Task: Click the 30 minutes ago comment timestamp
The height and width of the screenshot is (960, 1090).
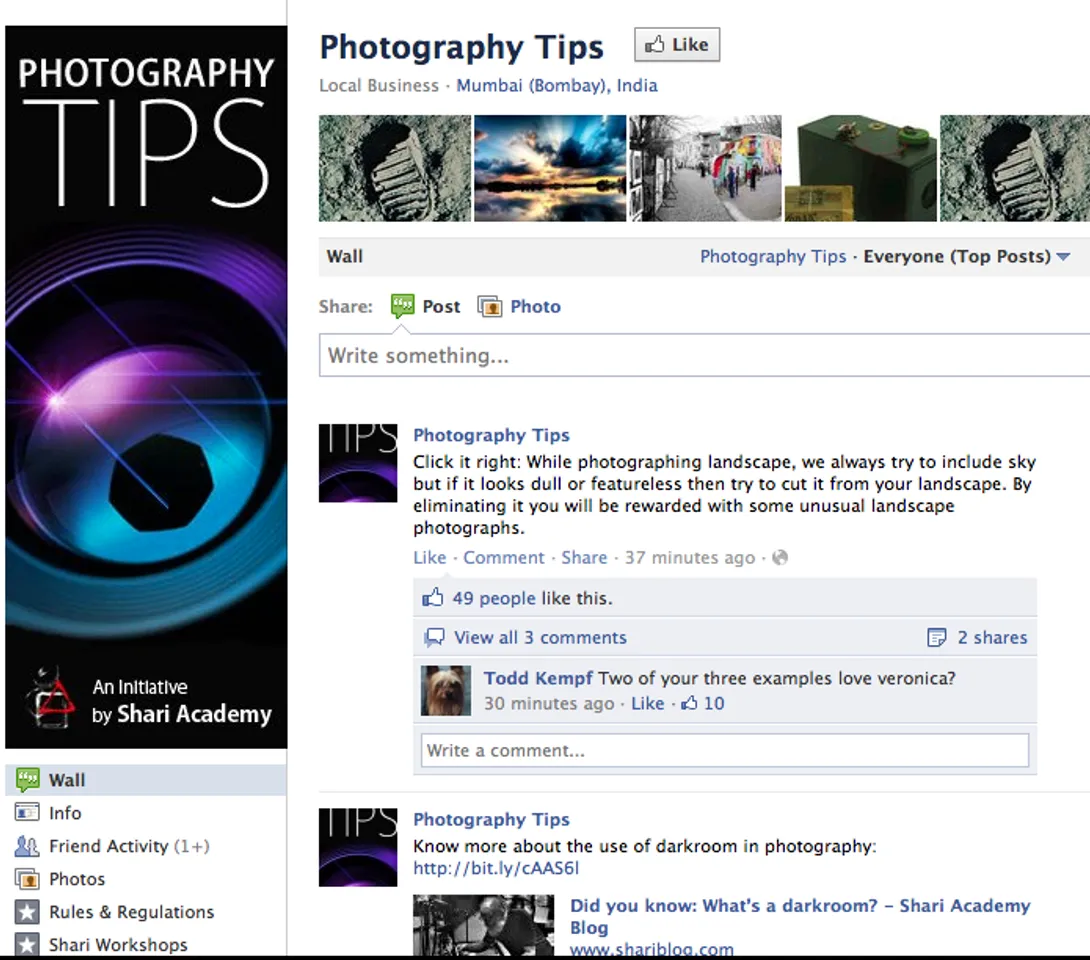Action: click(x=549, y=703)
